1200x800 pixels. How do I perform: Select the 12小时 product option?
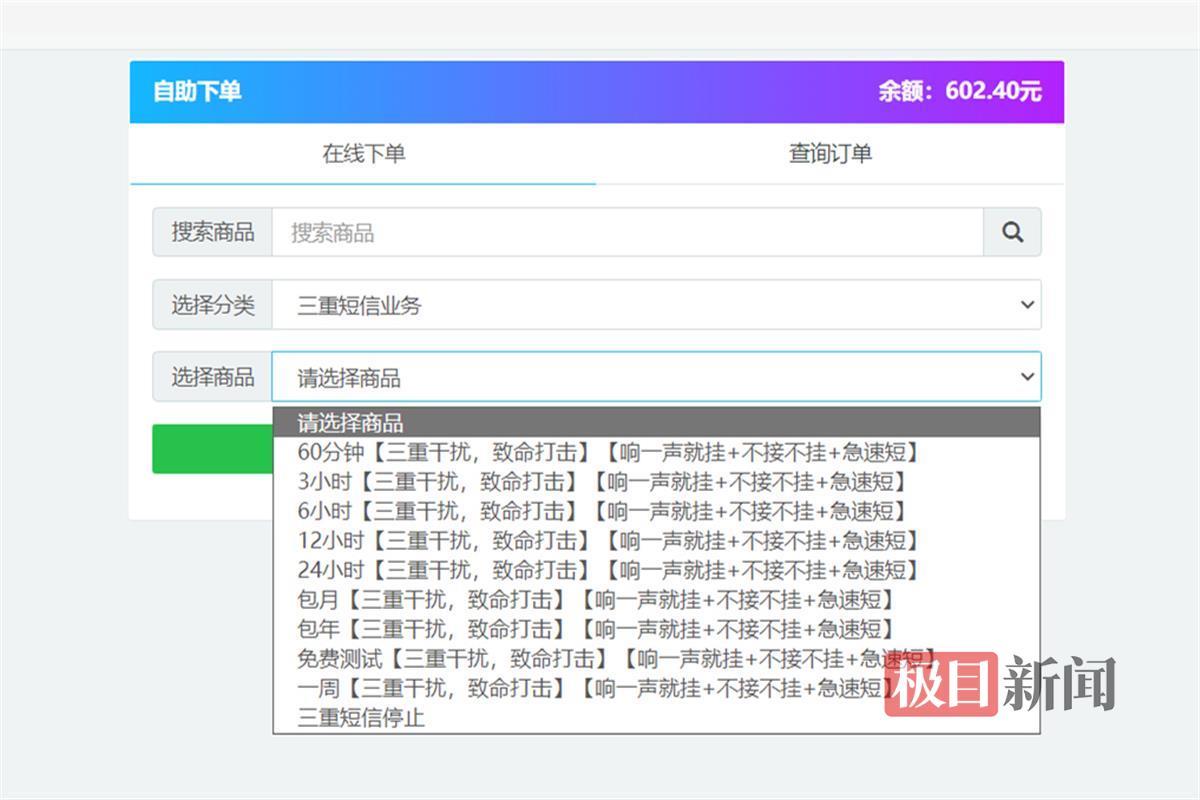click(x=607, y=541)
